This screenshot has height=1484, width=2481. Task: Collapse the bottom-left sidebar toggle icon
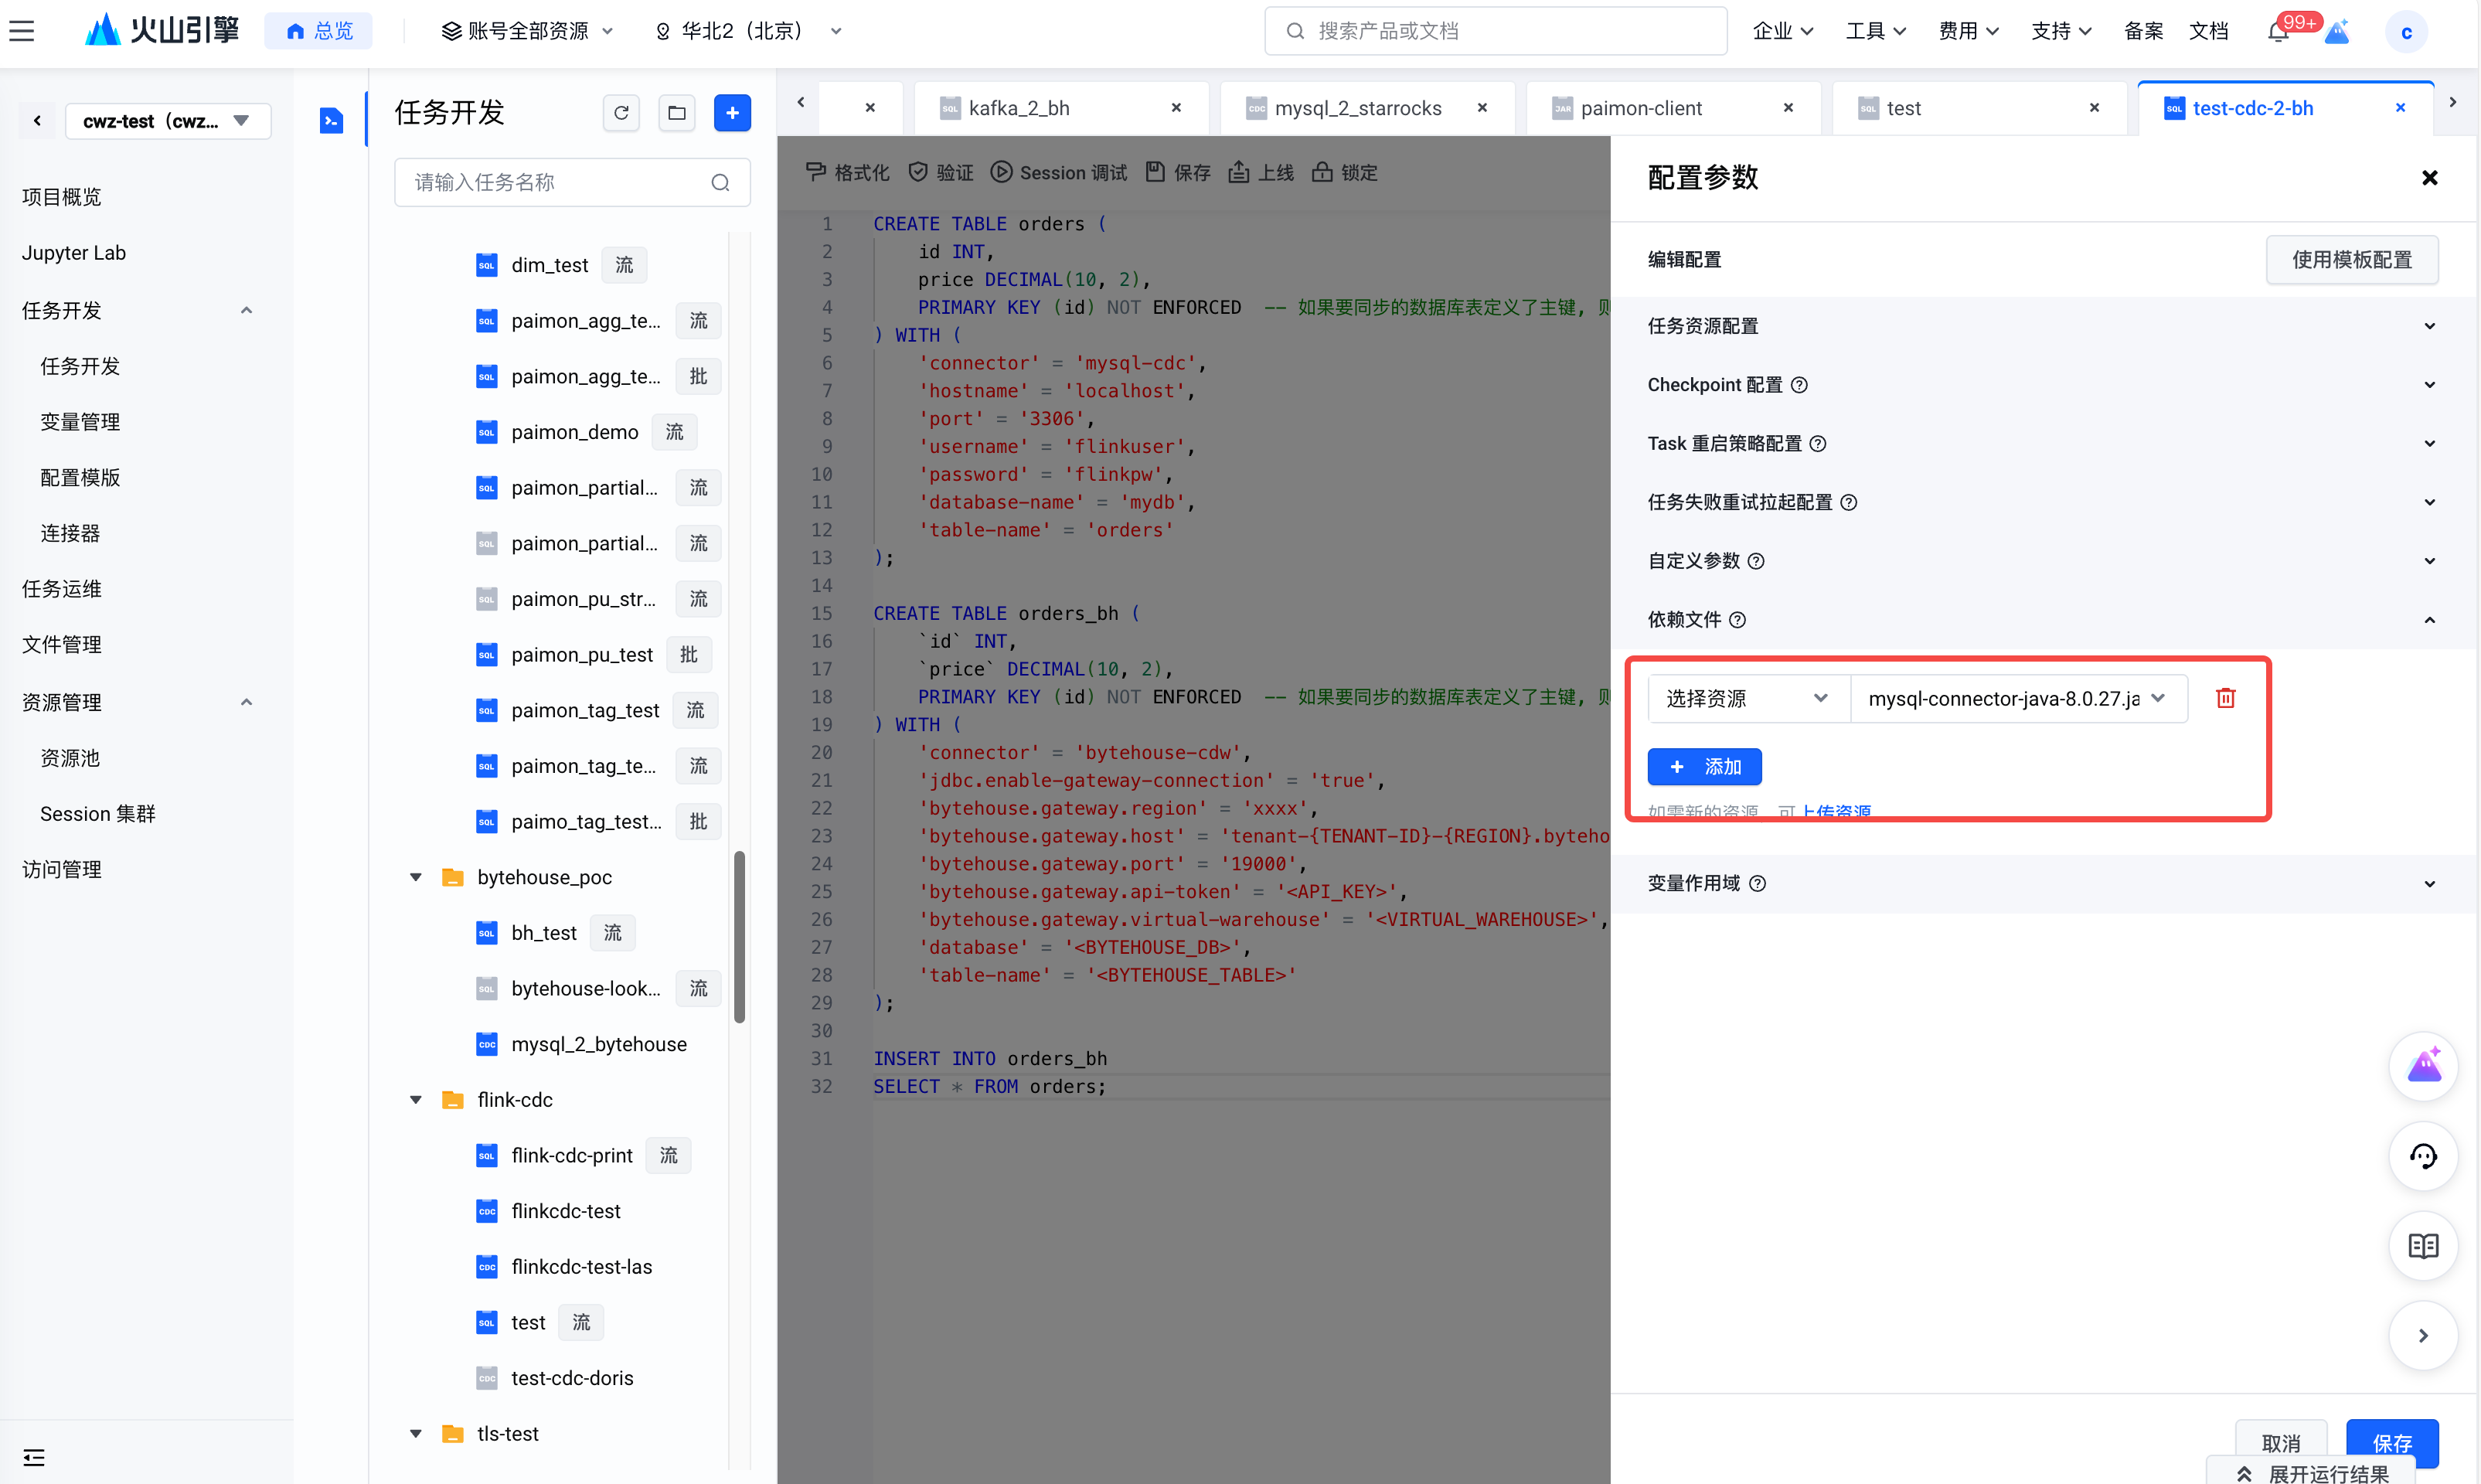[34, 1457]
